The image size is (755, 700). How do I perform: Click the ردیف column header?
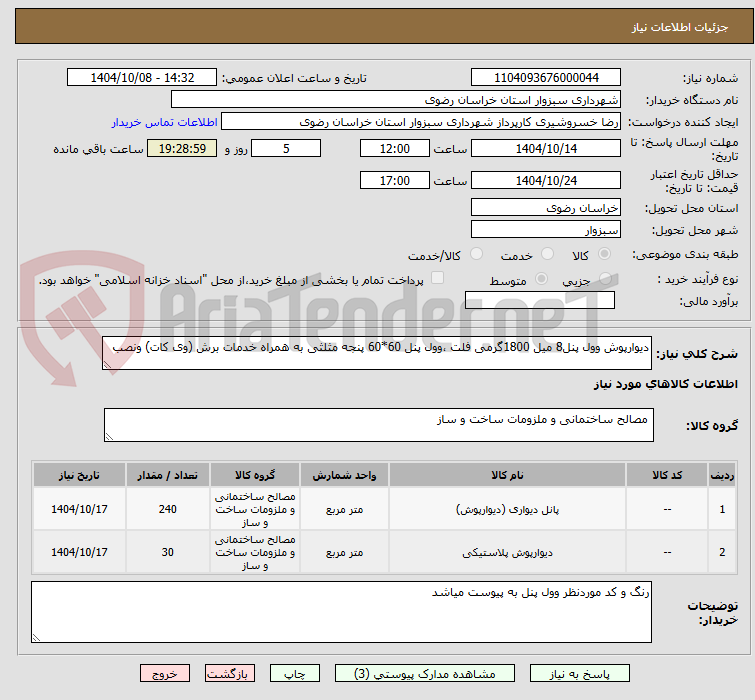[722, 475]
